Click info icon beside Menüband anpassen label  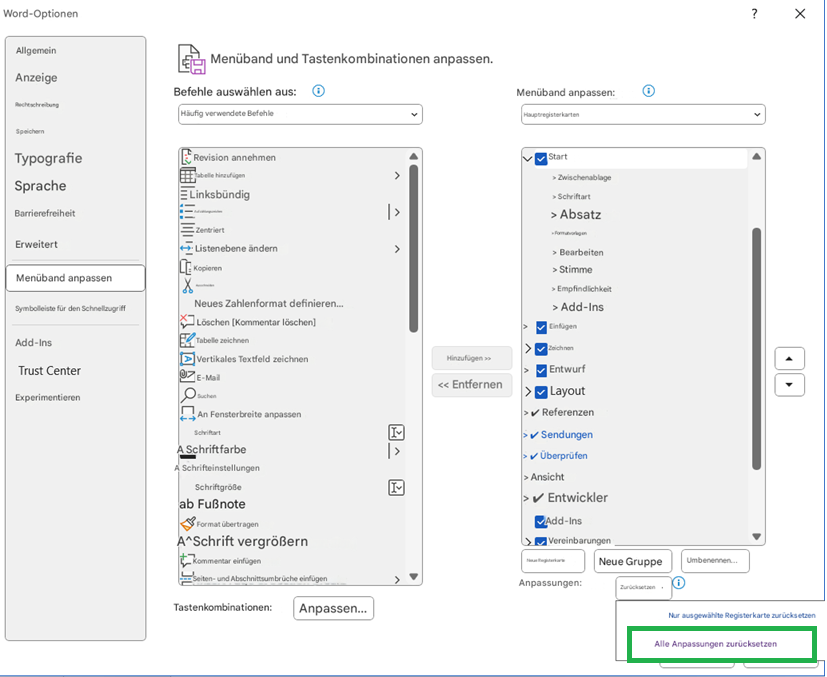[x=649, y=91]
